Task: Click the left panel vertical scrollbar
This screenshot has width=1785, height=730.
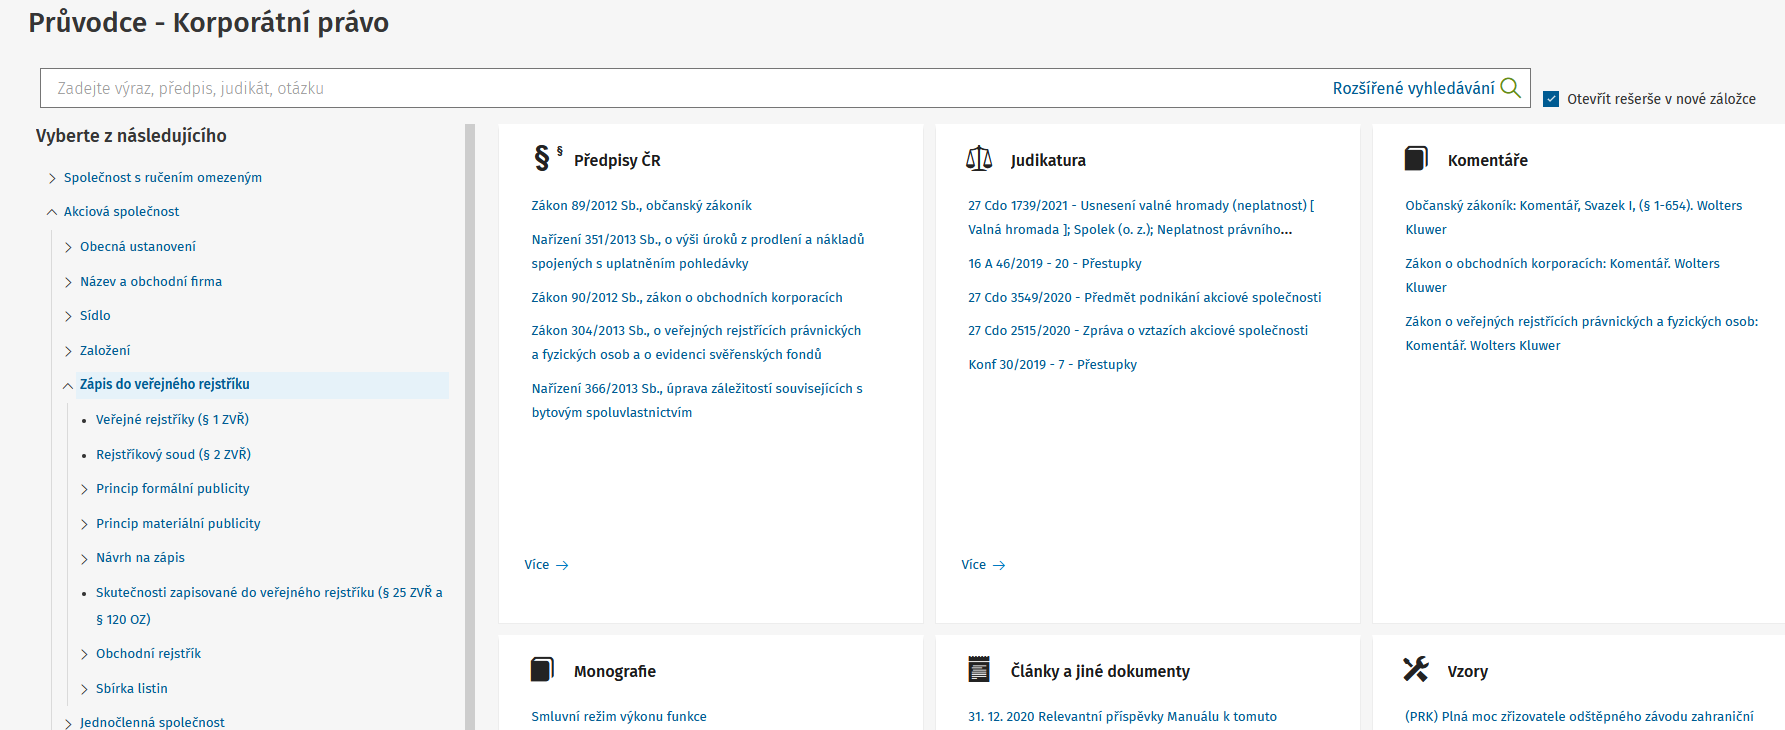Action: pyautogui.click(x=470, y=420)
